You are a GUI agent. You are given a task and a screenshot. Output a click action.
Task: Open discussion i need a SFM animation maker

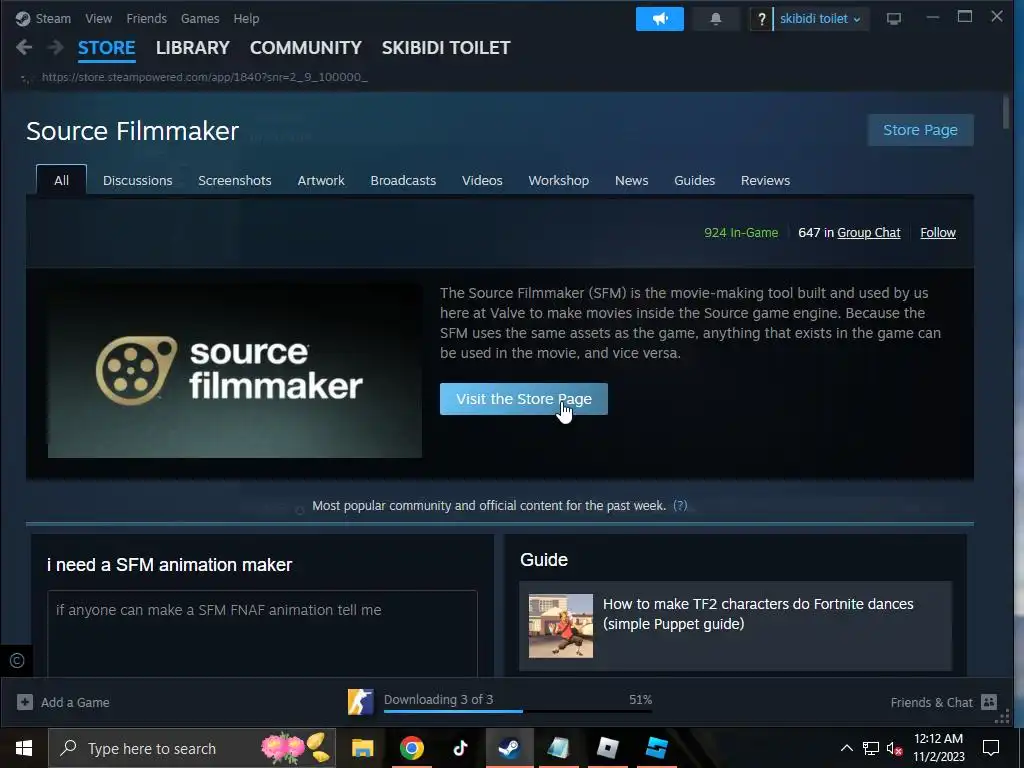click(170, 565)
